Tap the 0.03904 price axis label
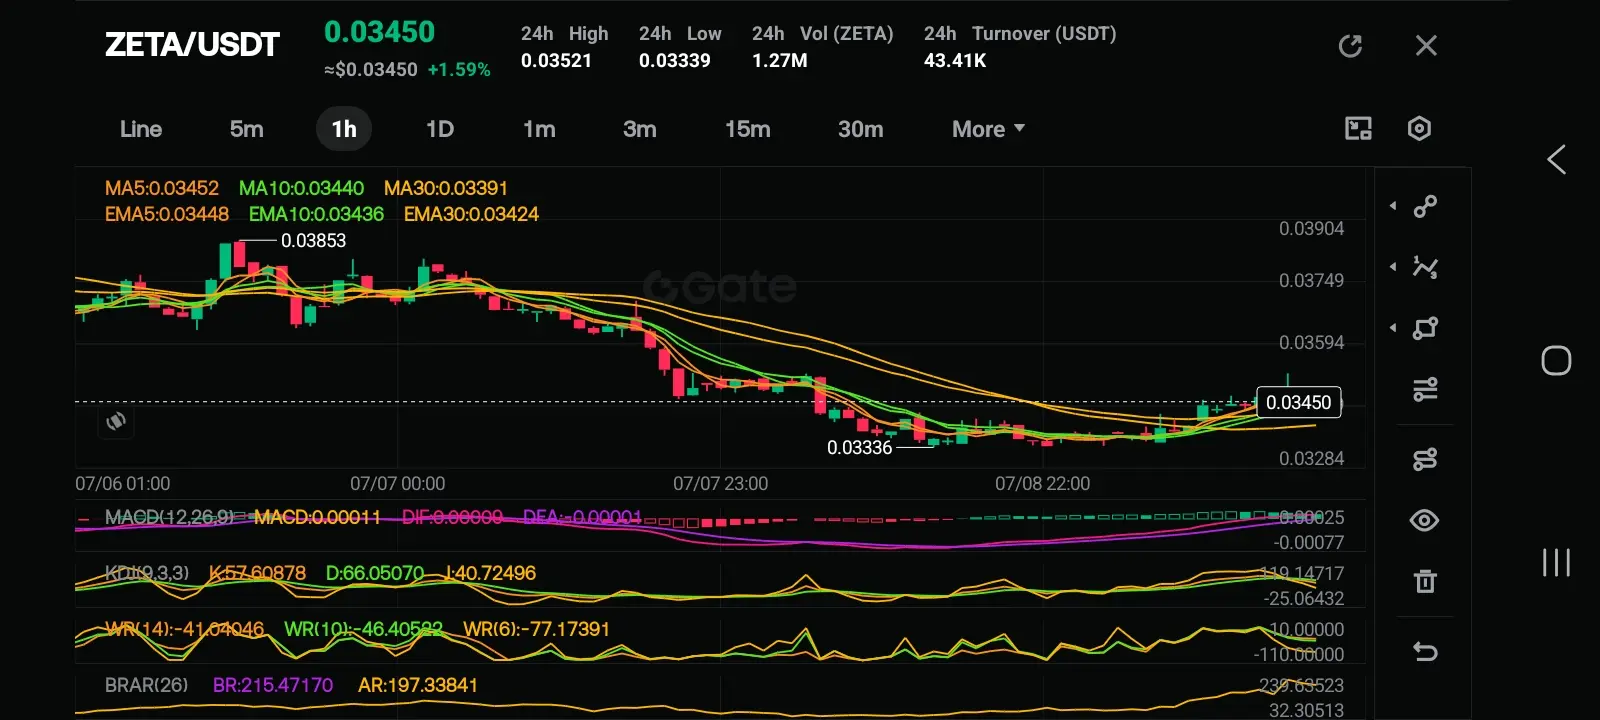This screenshot has height=720, width=1600. click(x=1311, y=229)
